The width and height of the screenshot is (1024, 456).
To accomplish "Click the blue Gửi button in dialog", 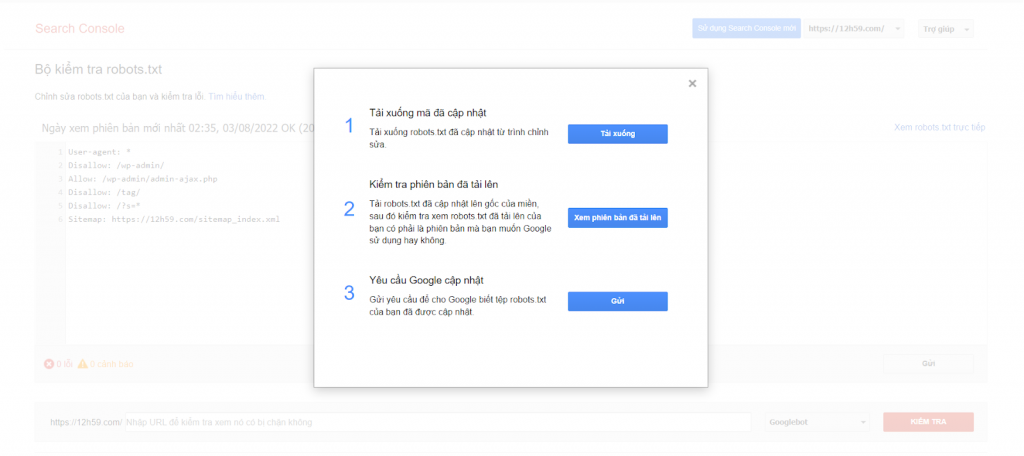I will [x=617, y=301].
